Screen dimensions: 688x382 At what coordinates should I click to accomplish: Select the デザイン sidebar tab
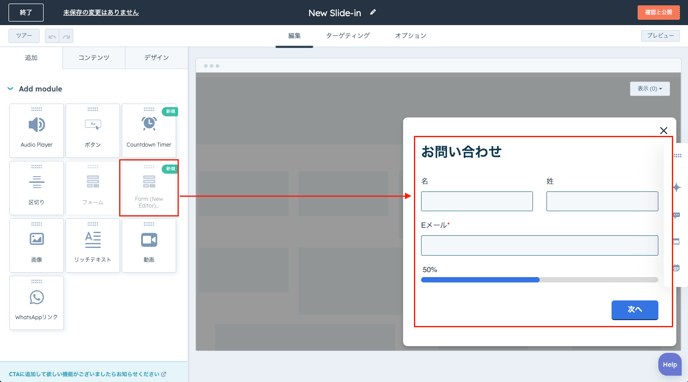pos(157,58)
